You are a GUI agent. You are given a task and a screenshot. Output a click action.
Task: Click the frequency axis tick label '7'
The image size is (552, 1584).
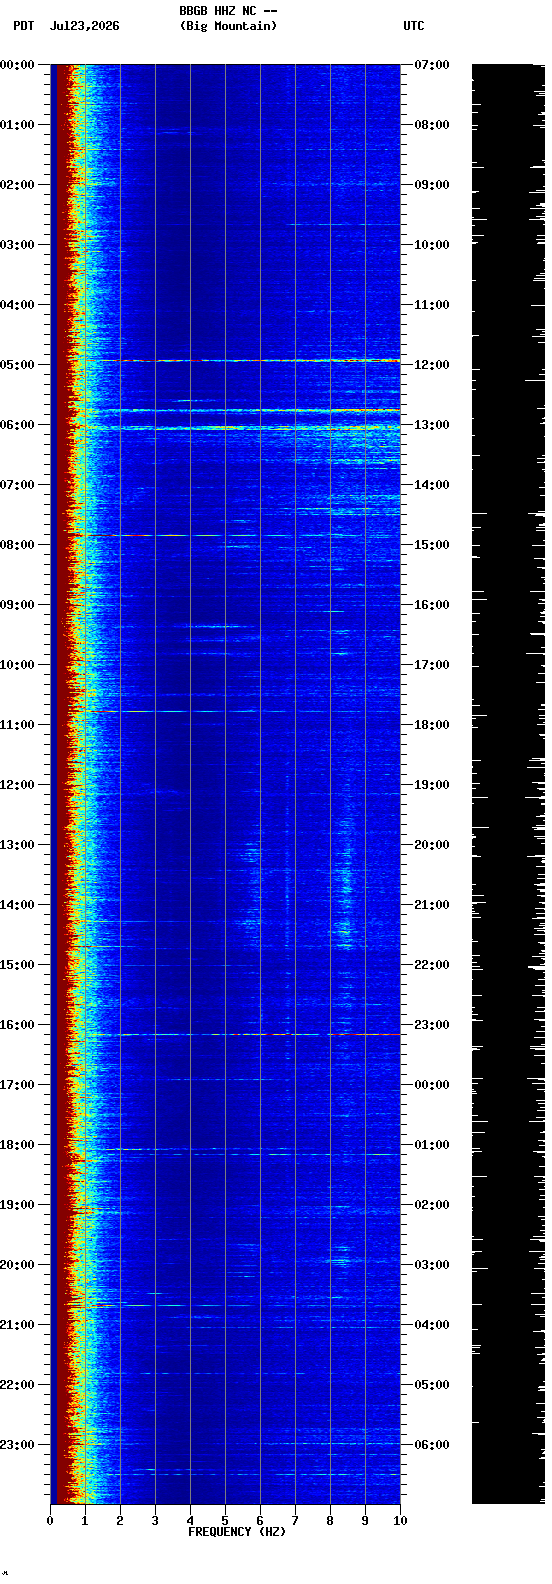295,1521
